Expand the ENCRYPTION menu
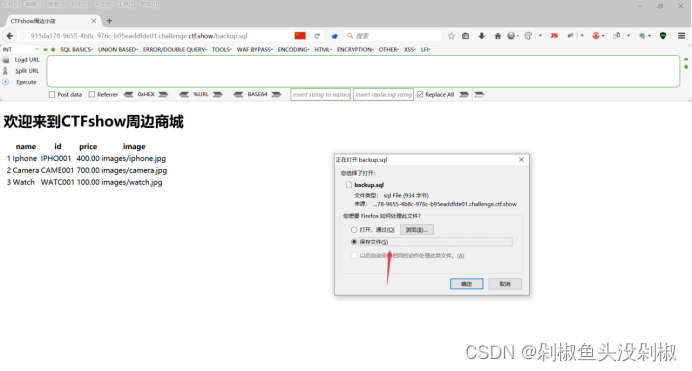 (355, 49)
